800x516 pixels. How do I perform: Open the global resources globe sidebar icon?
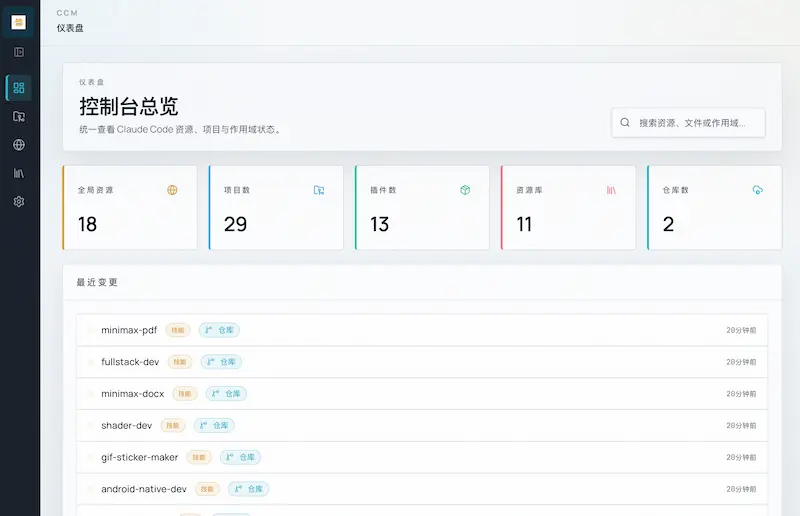[x=19, y=145]
